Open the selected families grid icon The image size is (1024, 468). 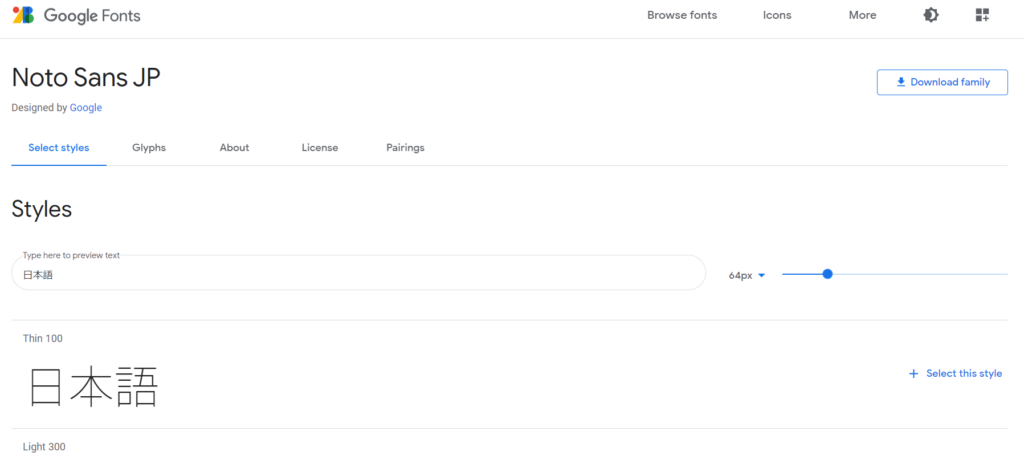(982, 15)
